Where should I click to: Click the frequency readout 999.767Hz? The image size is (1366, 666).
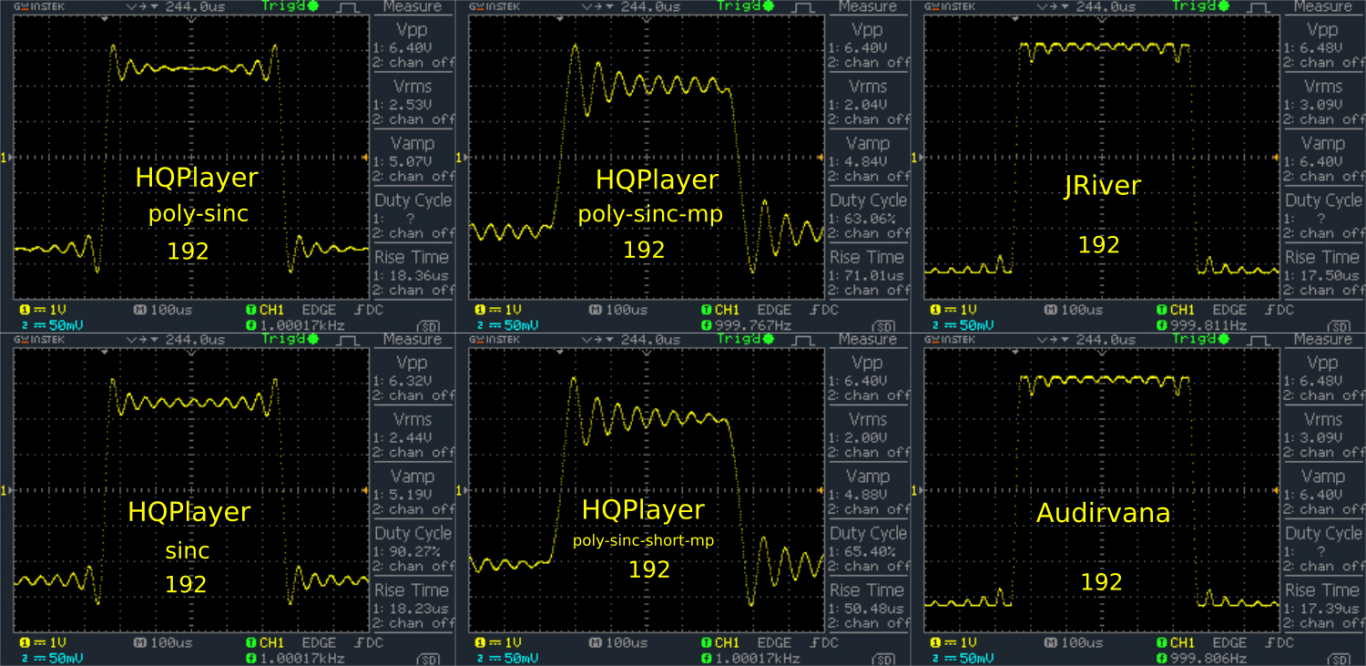pyautogui.click(x=750, y=326)
